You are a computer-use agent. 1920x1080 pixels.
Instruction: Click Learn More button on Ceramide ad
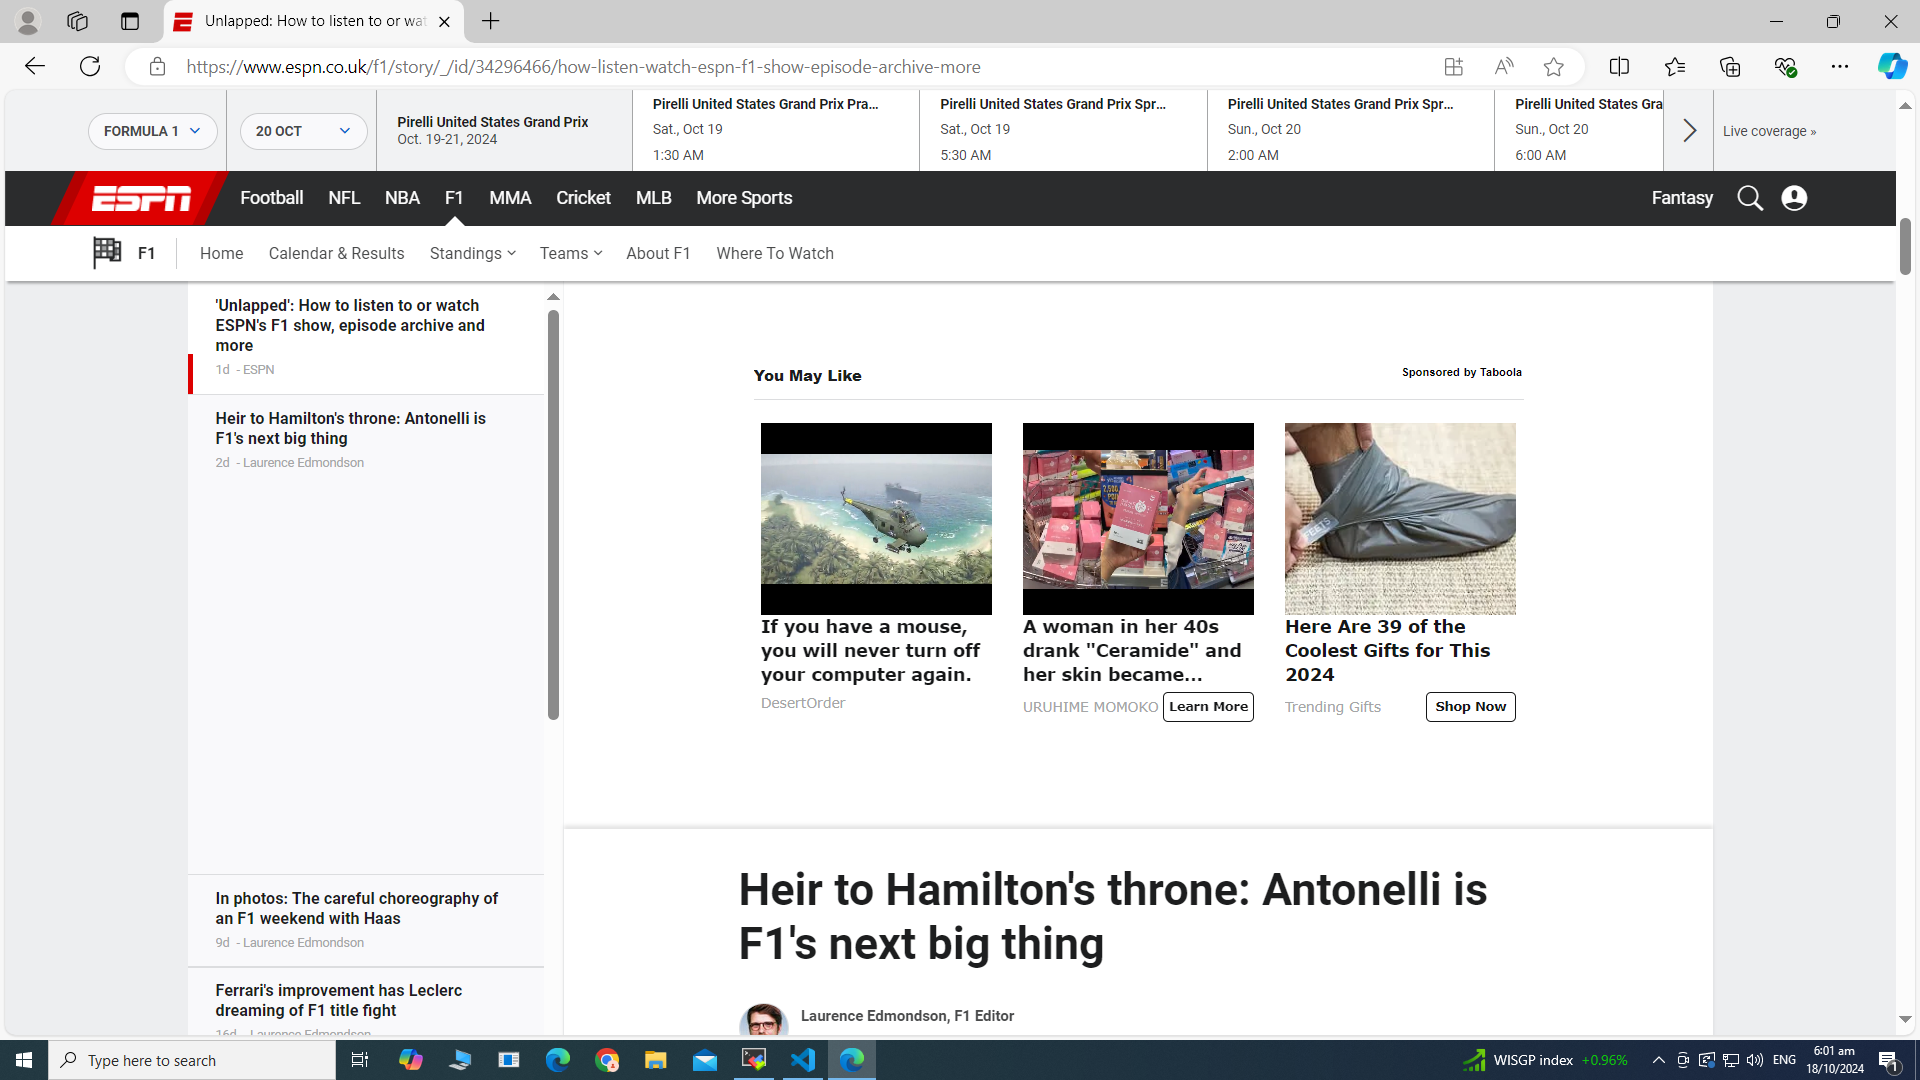(x=1208, y=707)
